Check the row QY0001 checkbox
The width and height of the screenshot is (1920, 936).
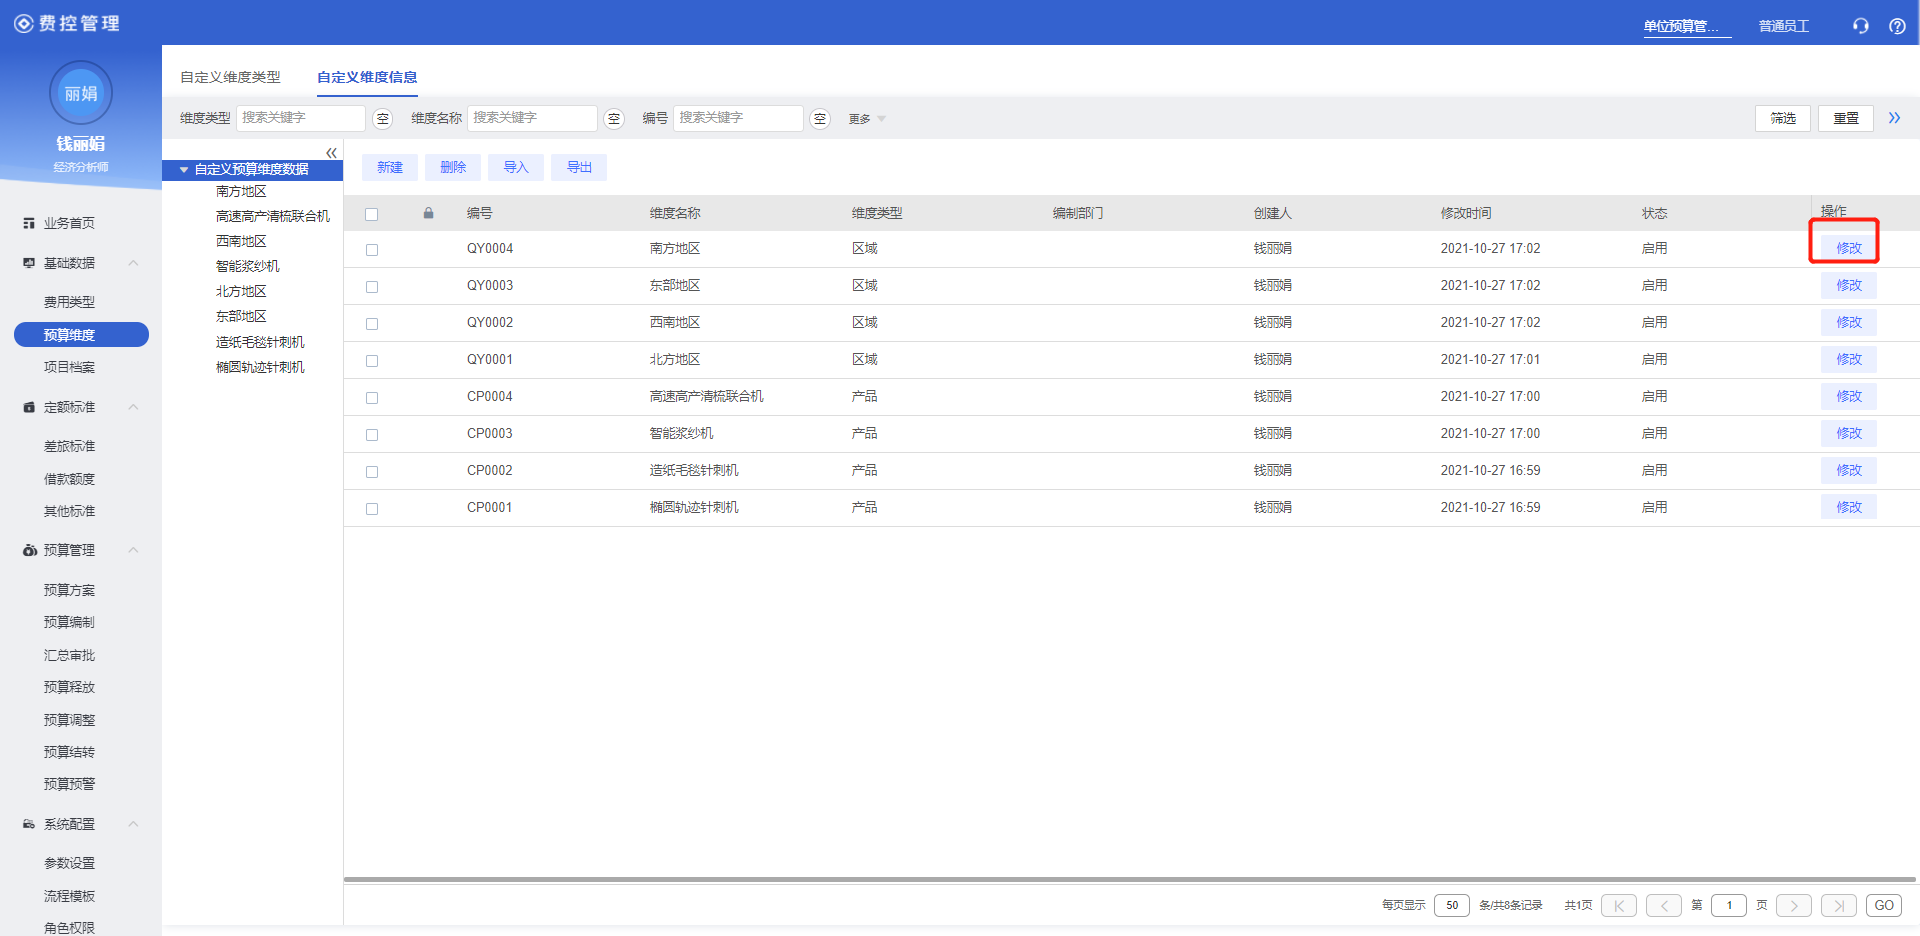click(x=372, y=361)
